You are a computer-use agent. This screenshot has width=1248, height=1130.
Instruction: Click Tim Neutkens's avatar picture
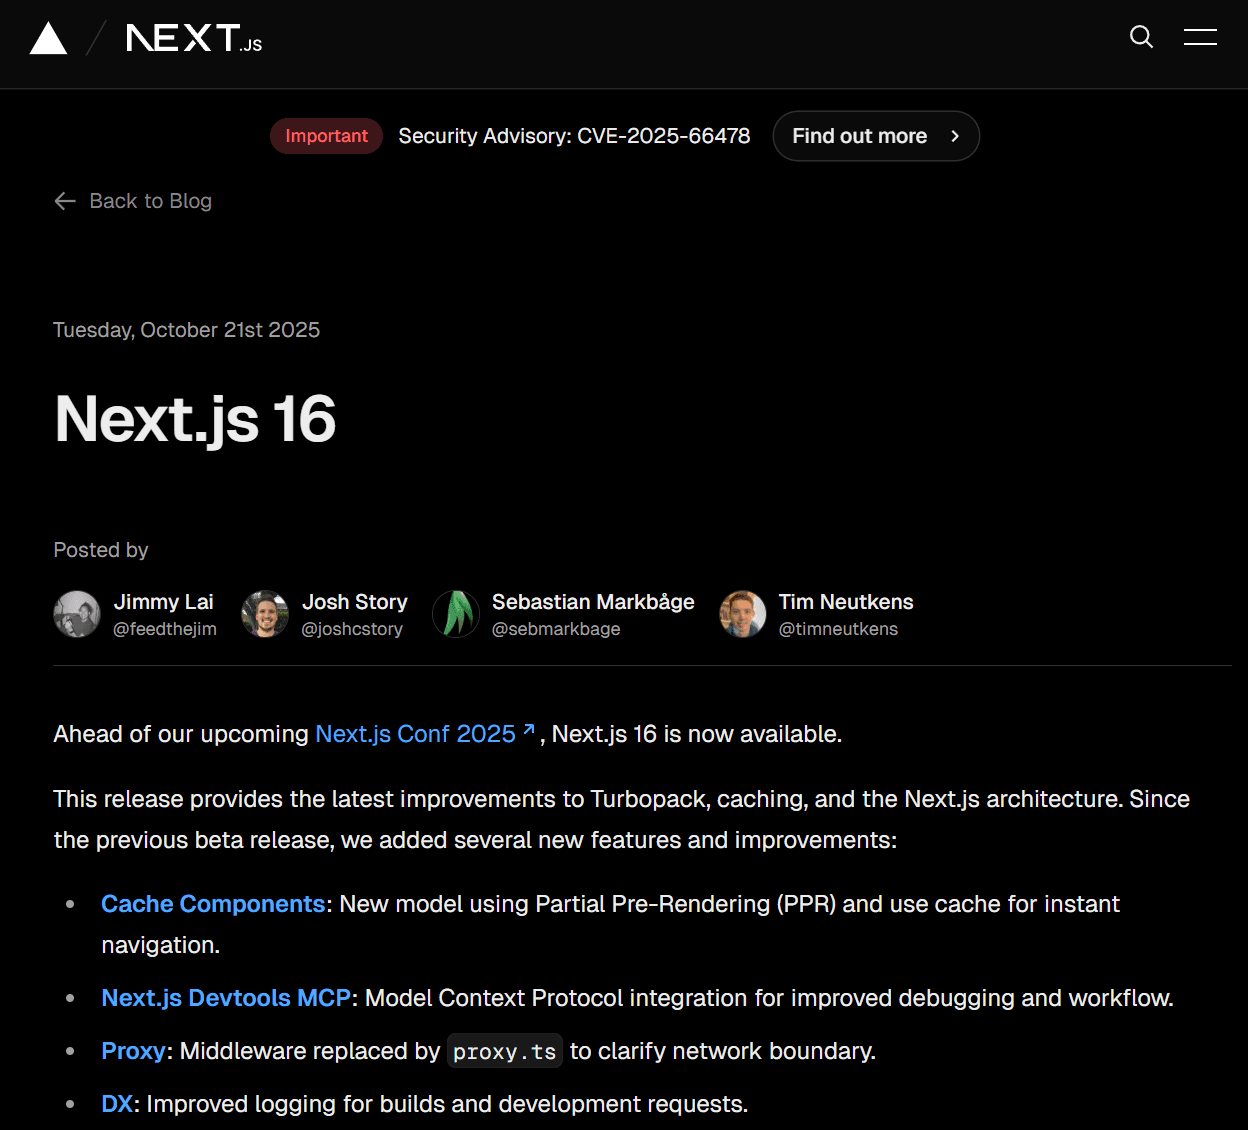tap(743, 613)
